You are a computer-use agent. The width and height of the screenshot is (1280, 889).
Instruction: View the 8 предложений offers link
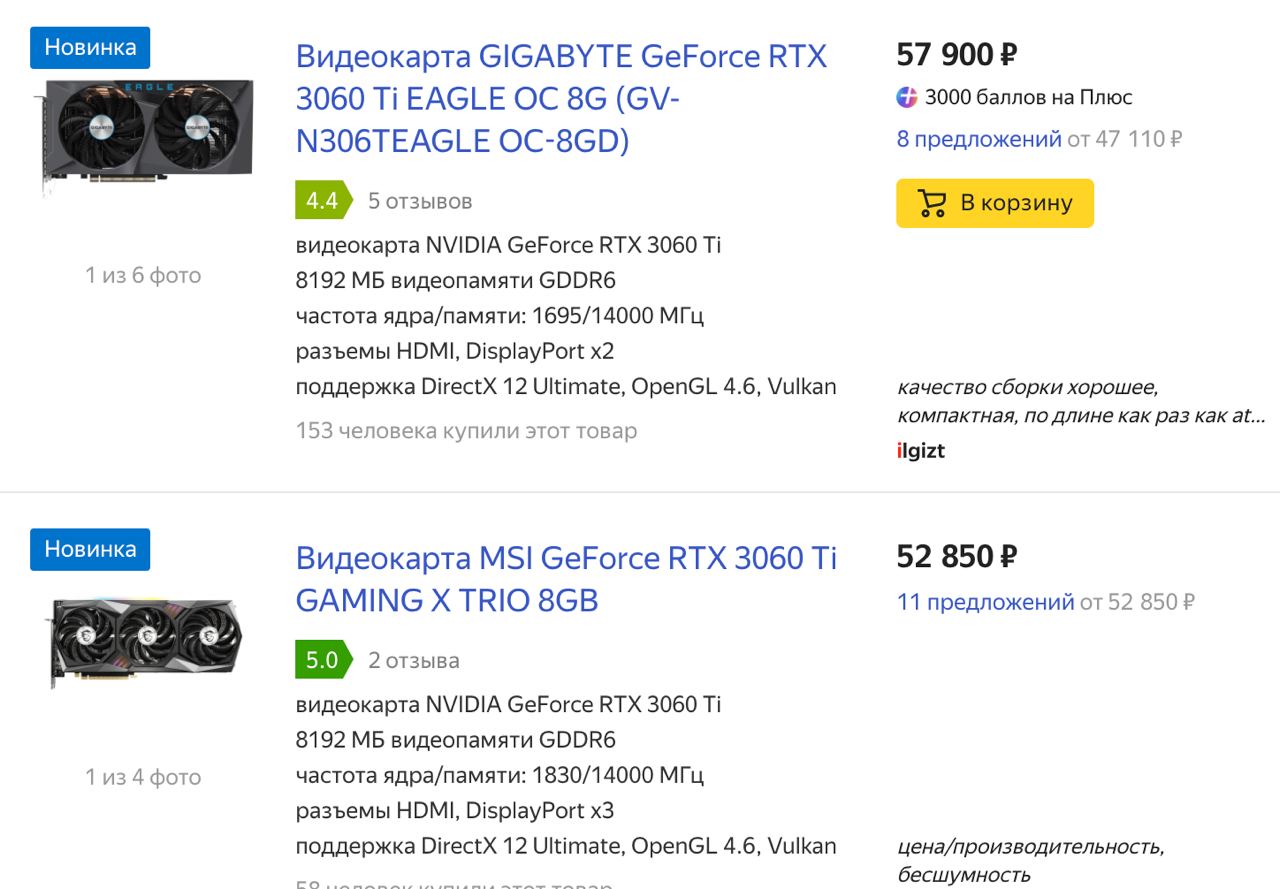[x=979, y=139]
